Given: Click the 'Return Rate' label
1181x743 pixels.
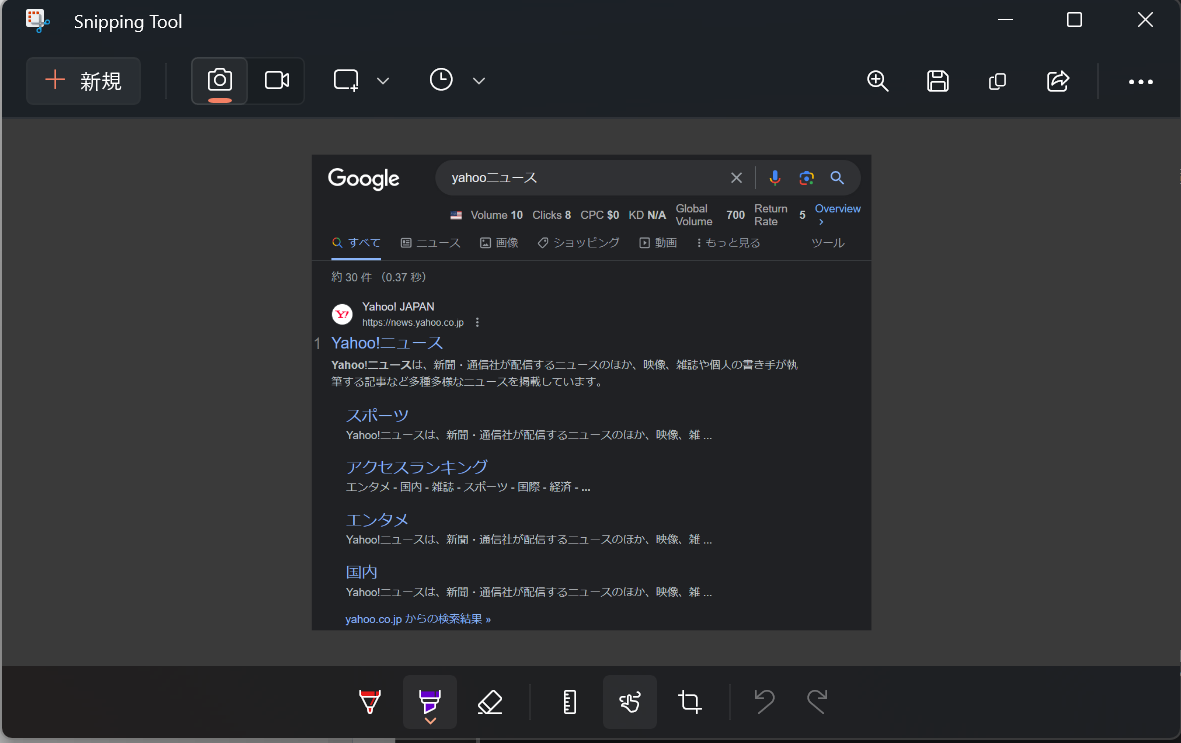Looking at the screenshot, I should coord(771,215).
